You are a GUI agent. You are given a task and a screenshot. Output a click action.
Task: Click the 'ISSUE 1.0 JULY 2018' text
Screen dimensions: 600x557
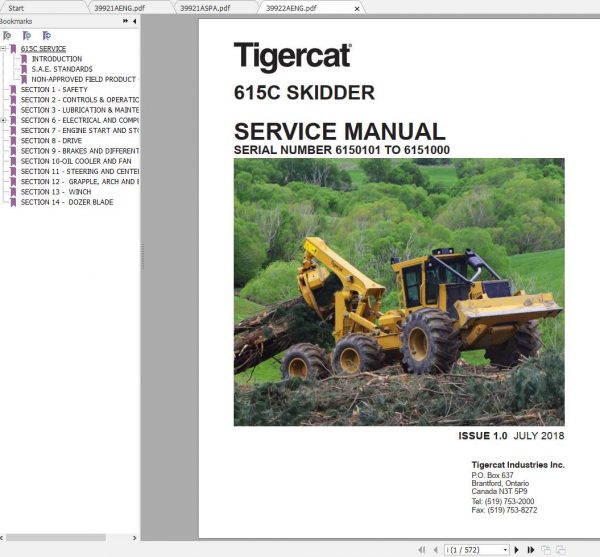(511, 436)
